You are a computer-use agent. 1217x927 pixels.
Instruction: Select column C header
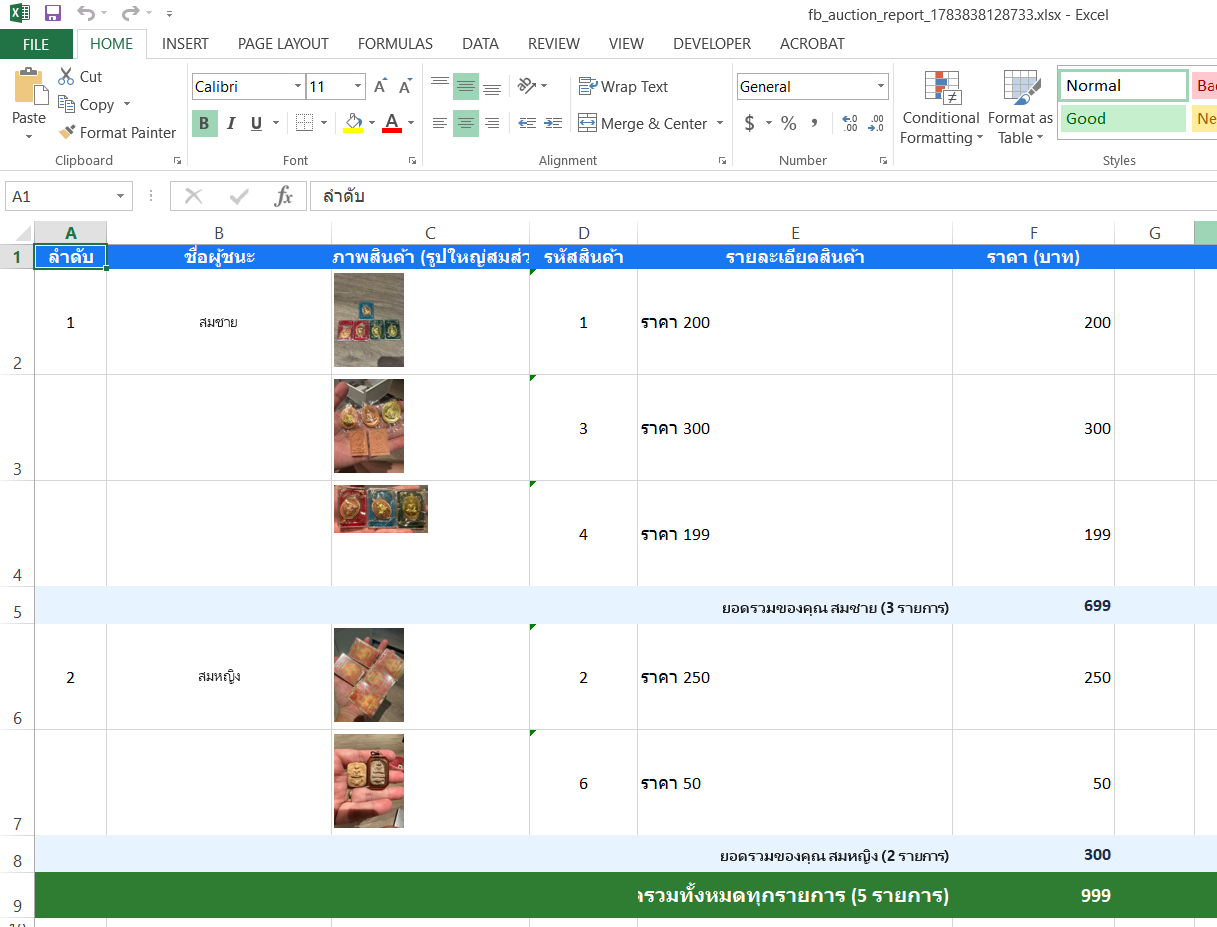tap(430, 233)
